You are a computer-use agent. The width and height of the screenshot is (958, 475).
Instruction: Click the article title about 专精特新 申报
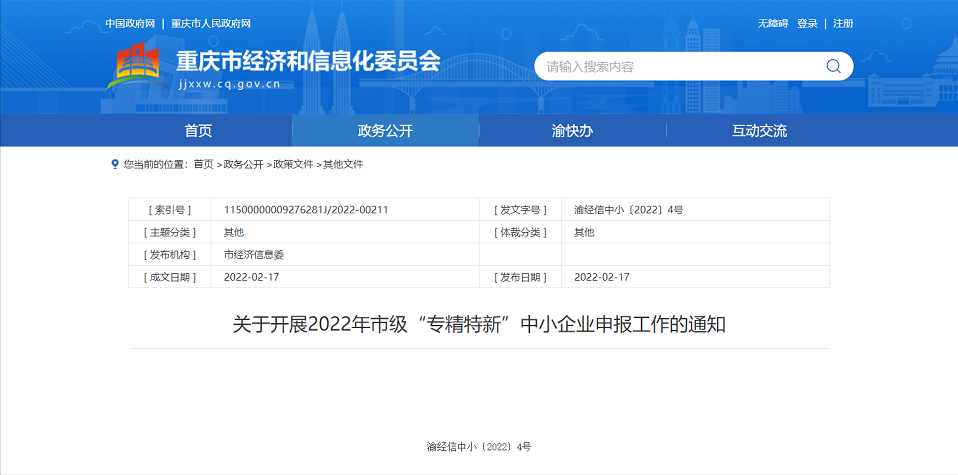[x=478, y=324]
